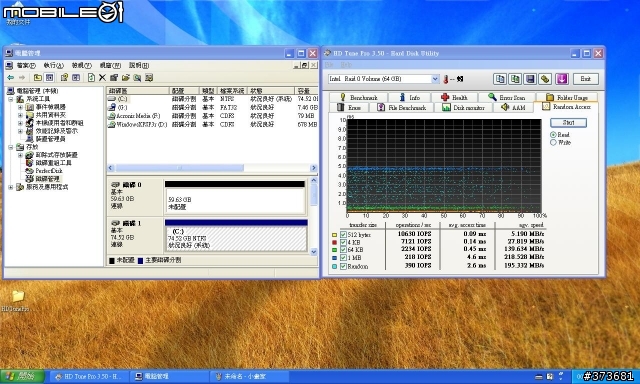This screenshot has height=384, width=640.
Task: Click the back arrow in Computer Management toolbar
Action: coord(11,78)
